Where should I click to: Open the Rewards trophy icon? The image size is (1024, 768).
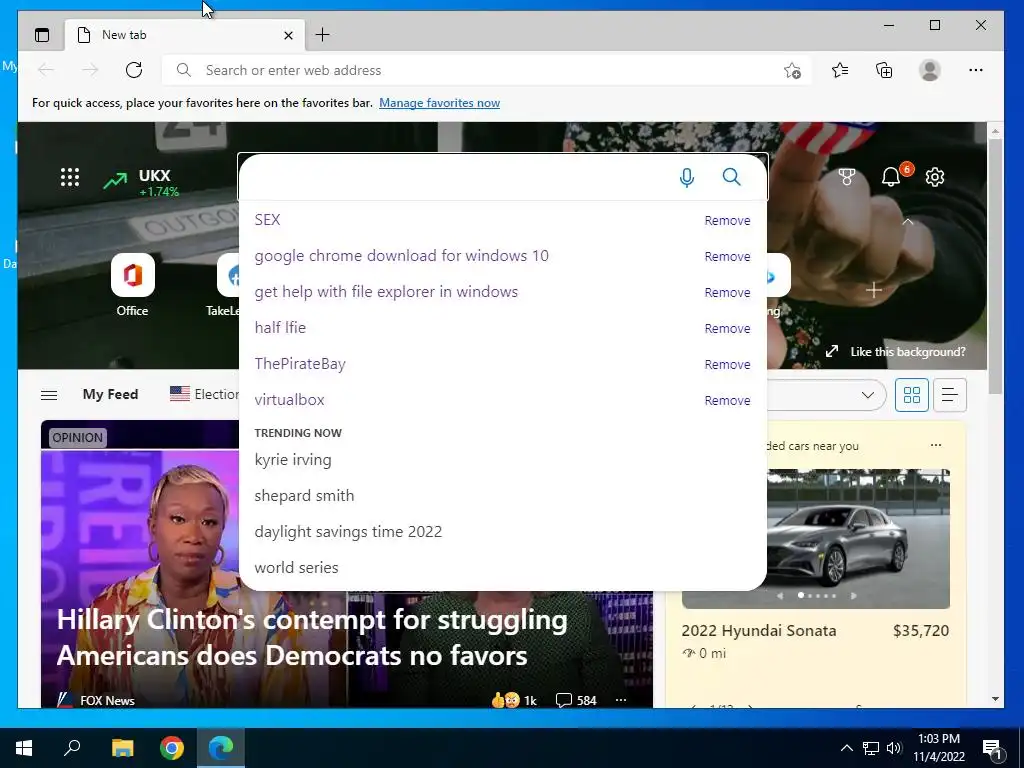click(x=846, y=177)
